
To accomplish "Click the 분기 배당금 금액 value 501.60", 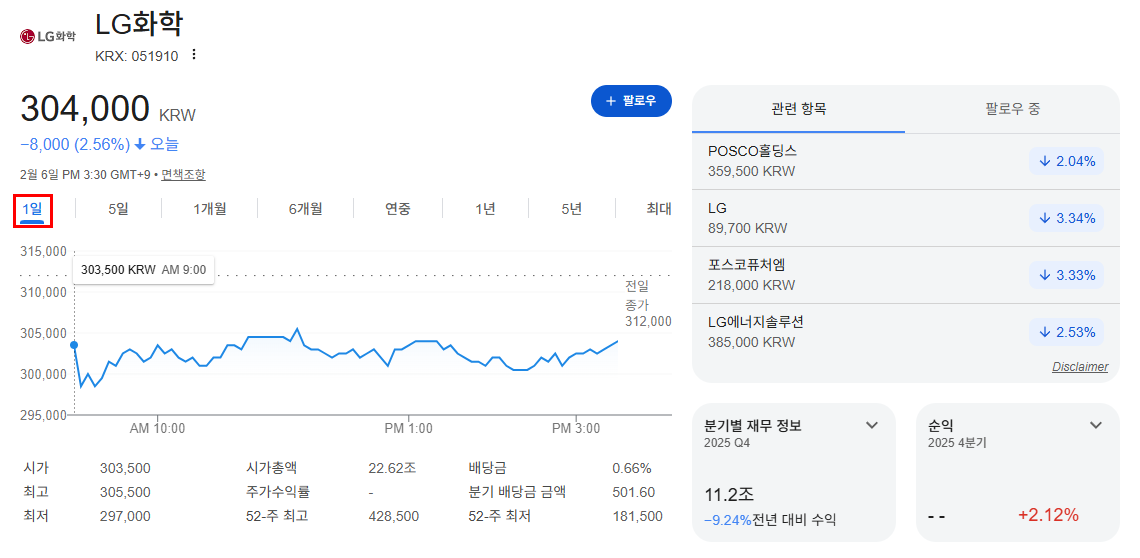I will [634, 492].
